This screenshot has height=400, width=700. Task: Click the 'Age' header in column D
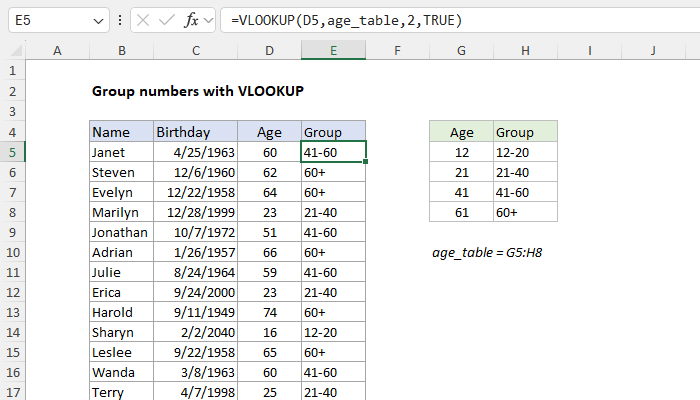tap(269, 132)
